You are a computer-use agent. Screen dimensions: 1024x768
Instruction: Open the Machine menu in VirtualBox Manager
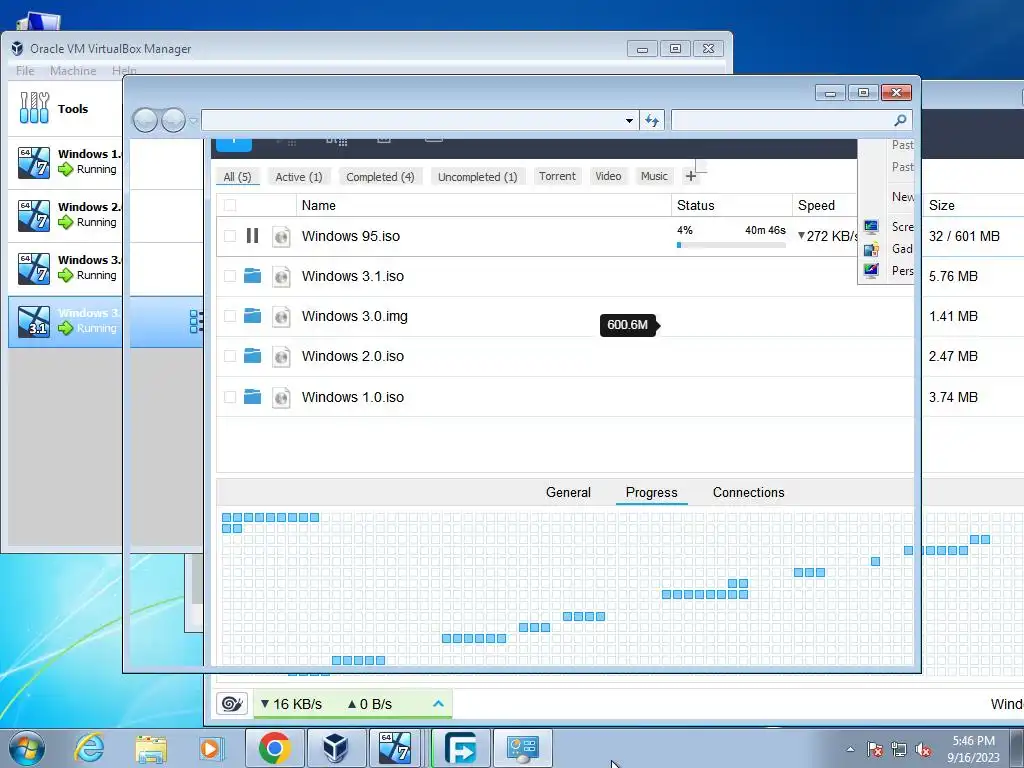point(73,71)
